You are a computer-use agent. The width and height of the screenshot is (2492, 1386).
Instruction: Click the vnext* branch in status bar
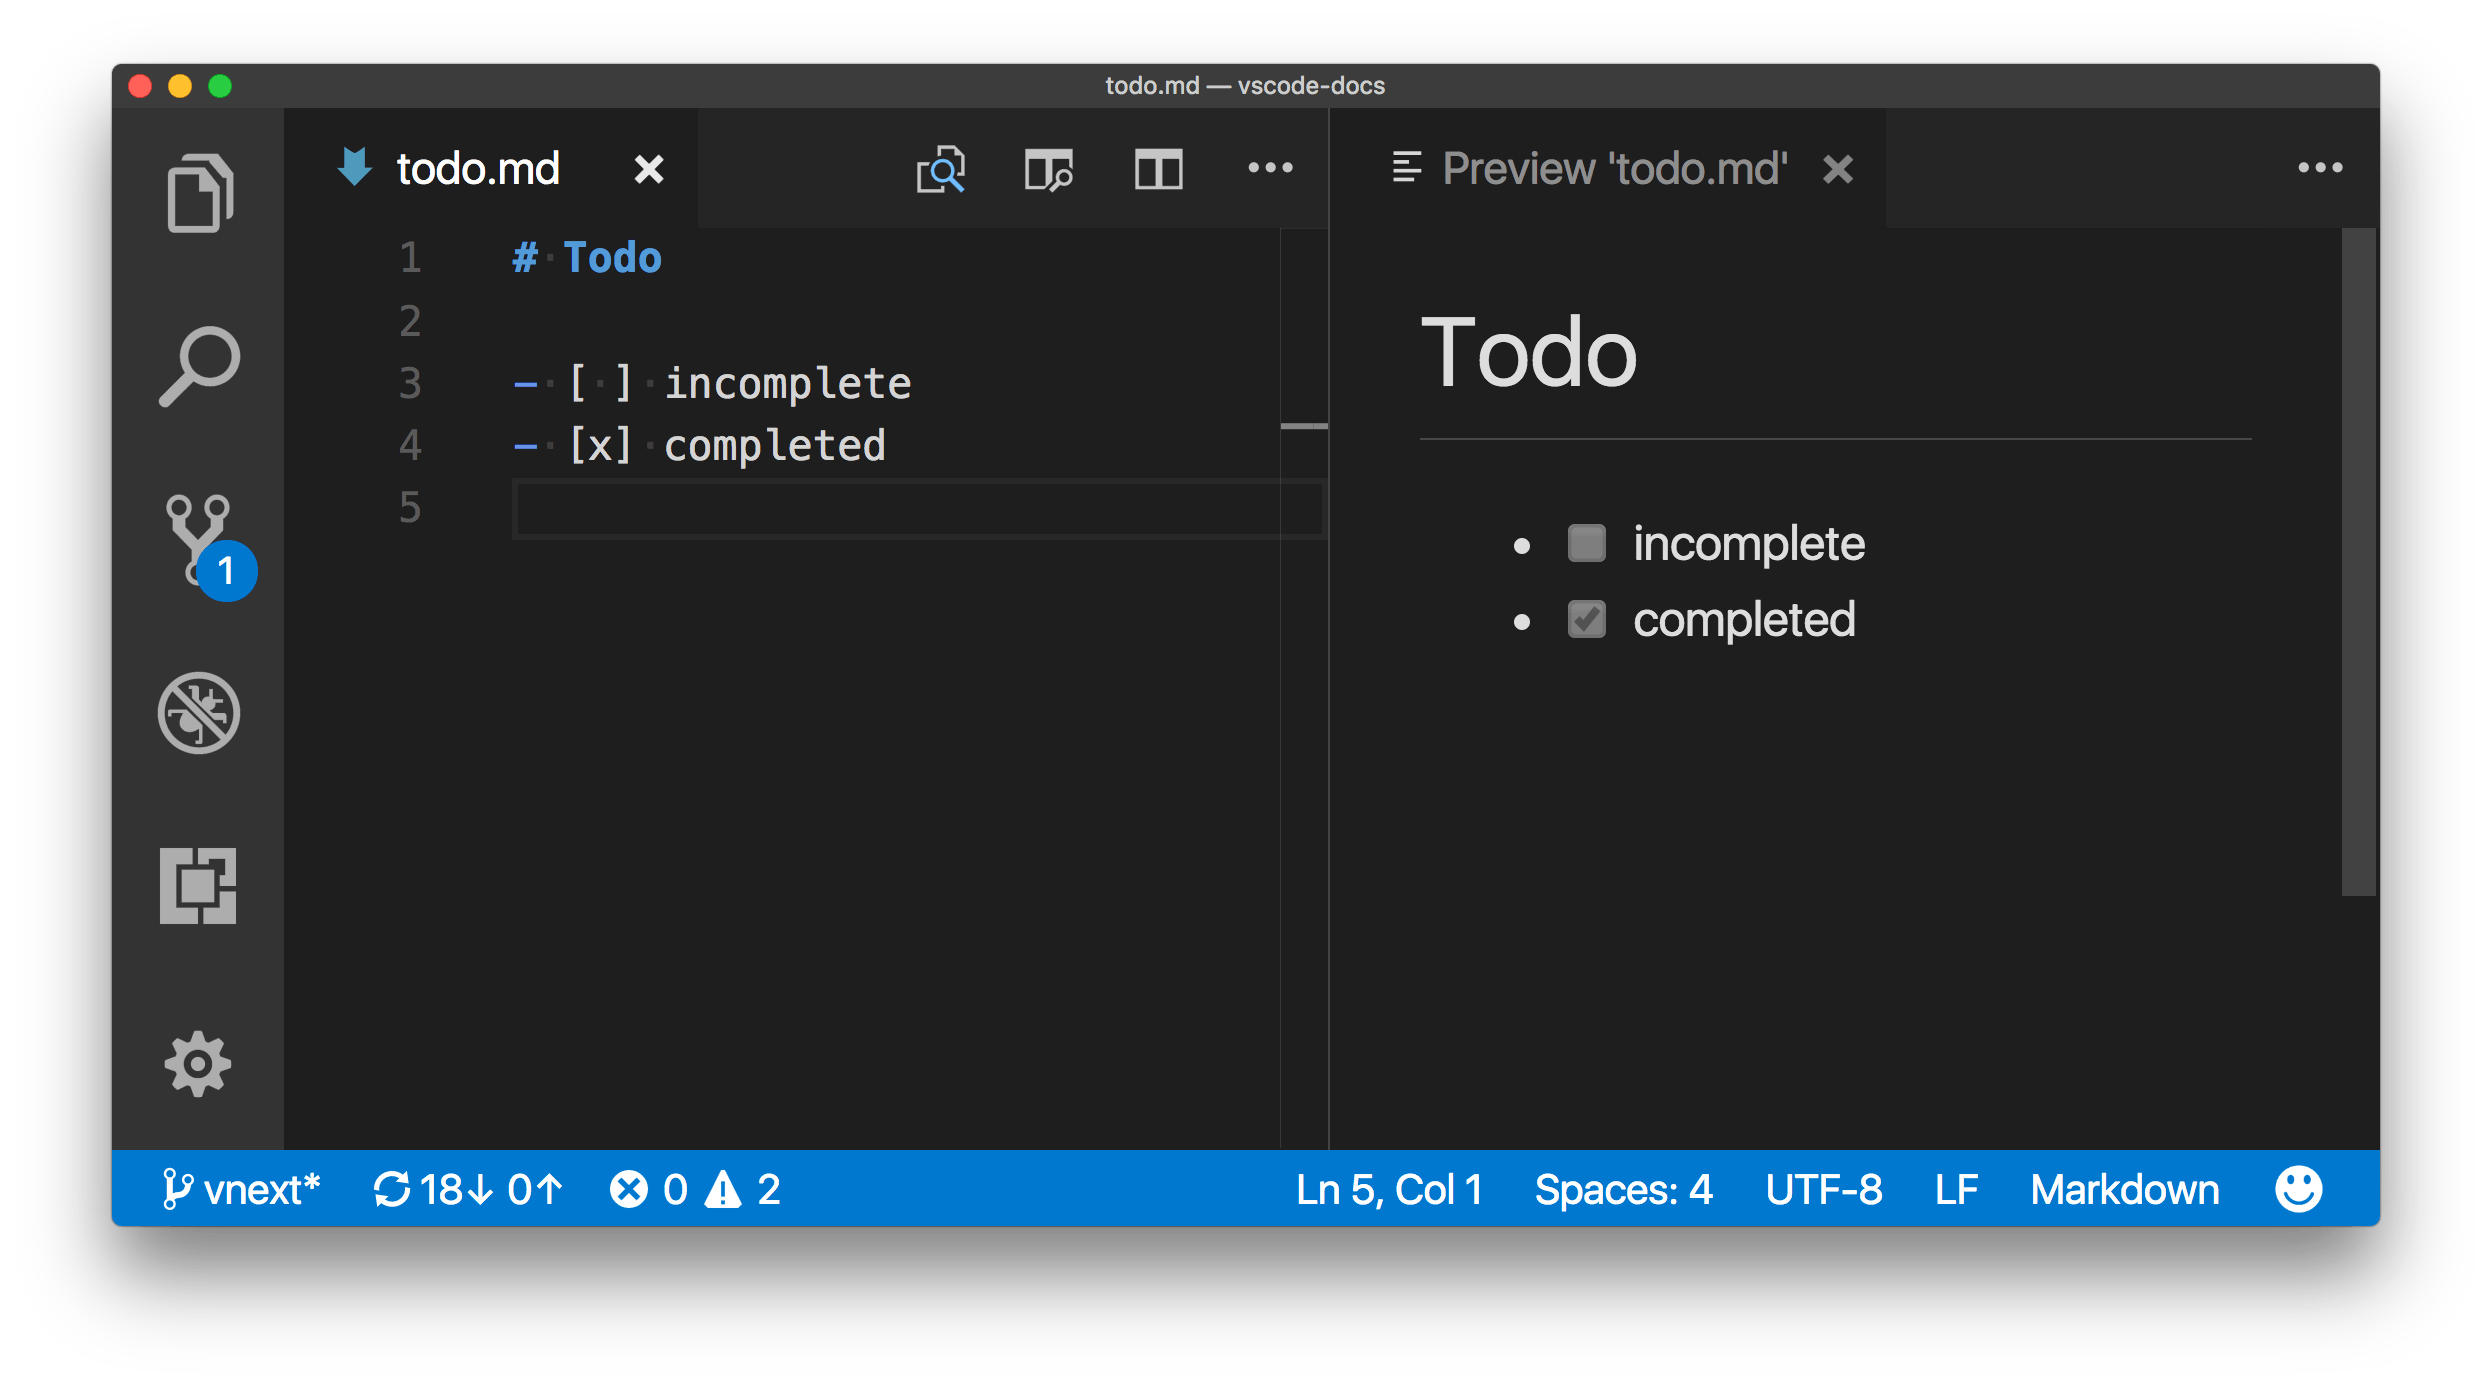click(241, 1190)
